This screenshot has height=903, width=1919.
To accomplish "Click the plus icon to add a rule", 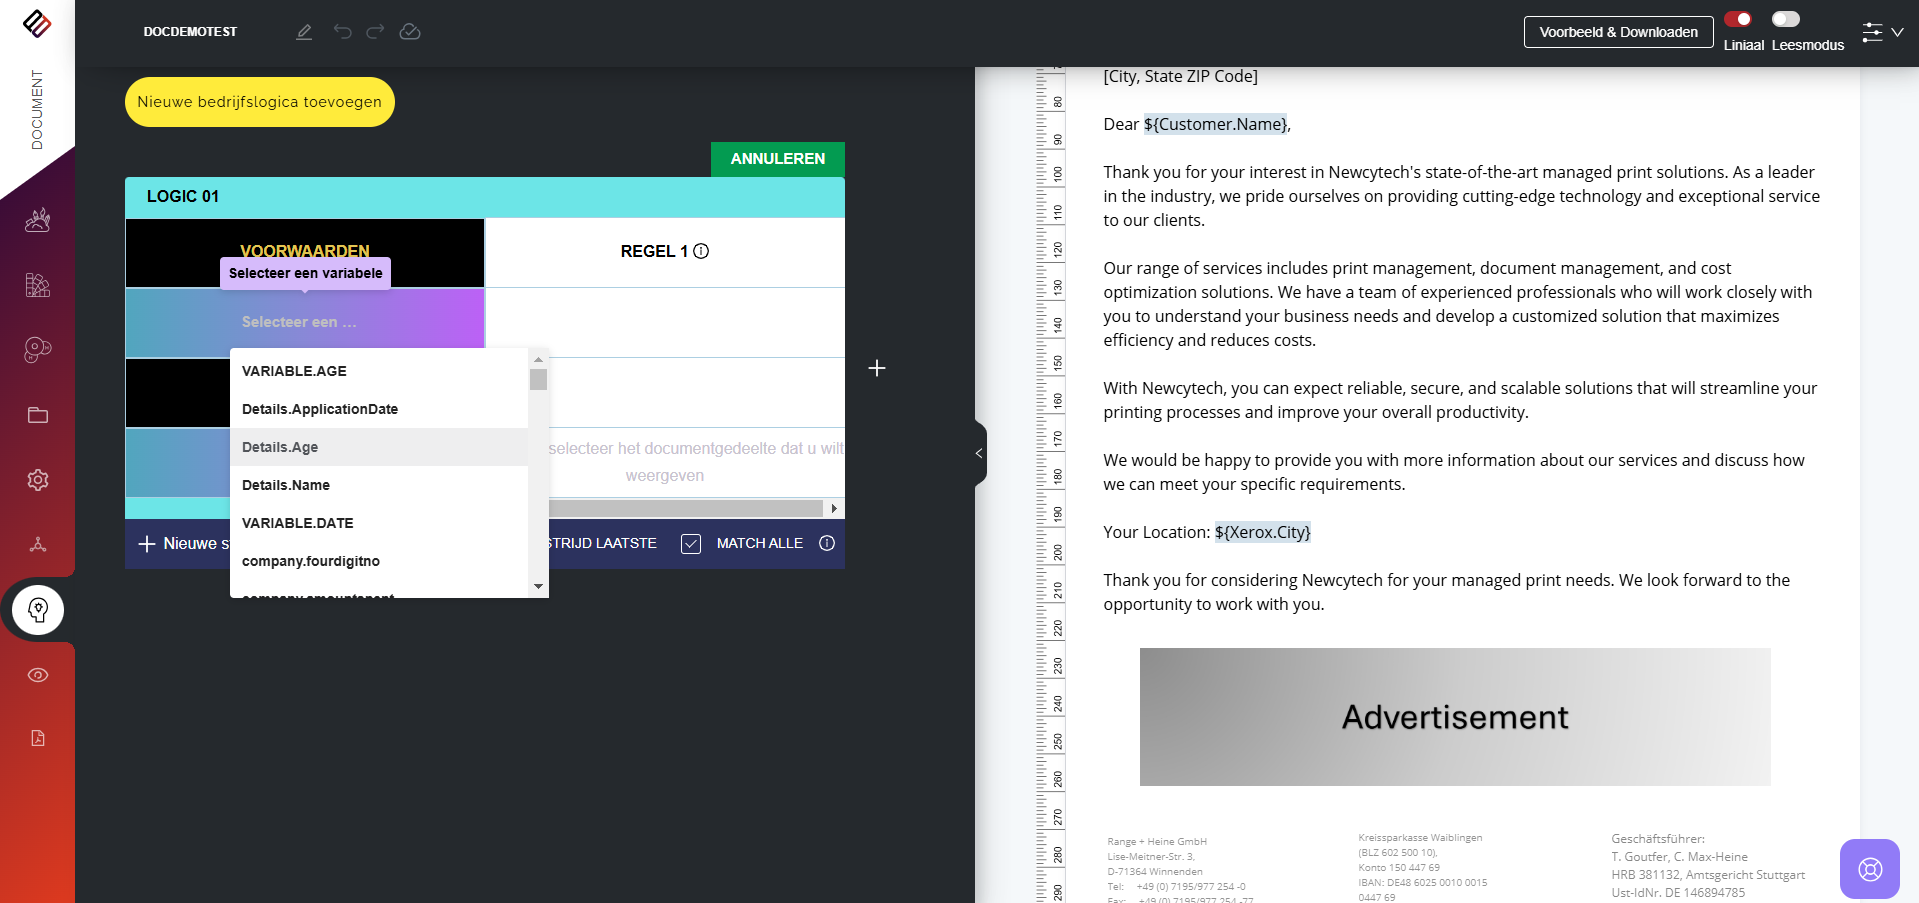I will (x=877, y=368).
